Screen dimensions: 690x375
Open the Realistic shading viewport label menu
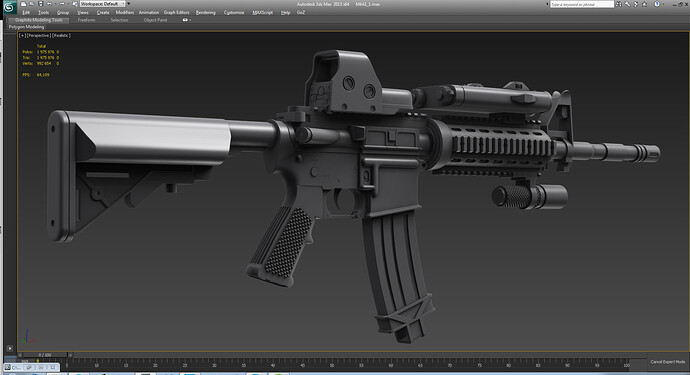click(61, 36)
